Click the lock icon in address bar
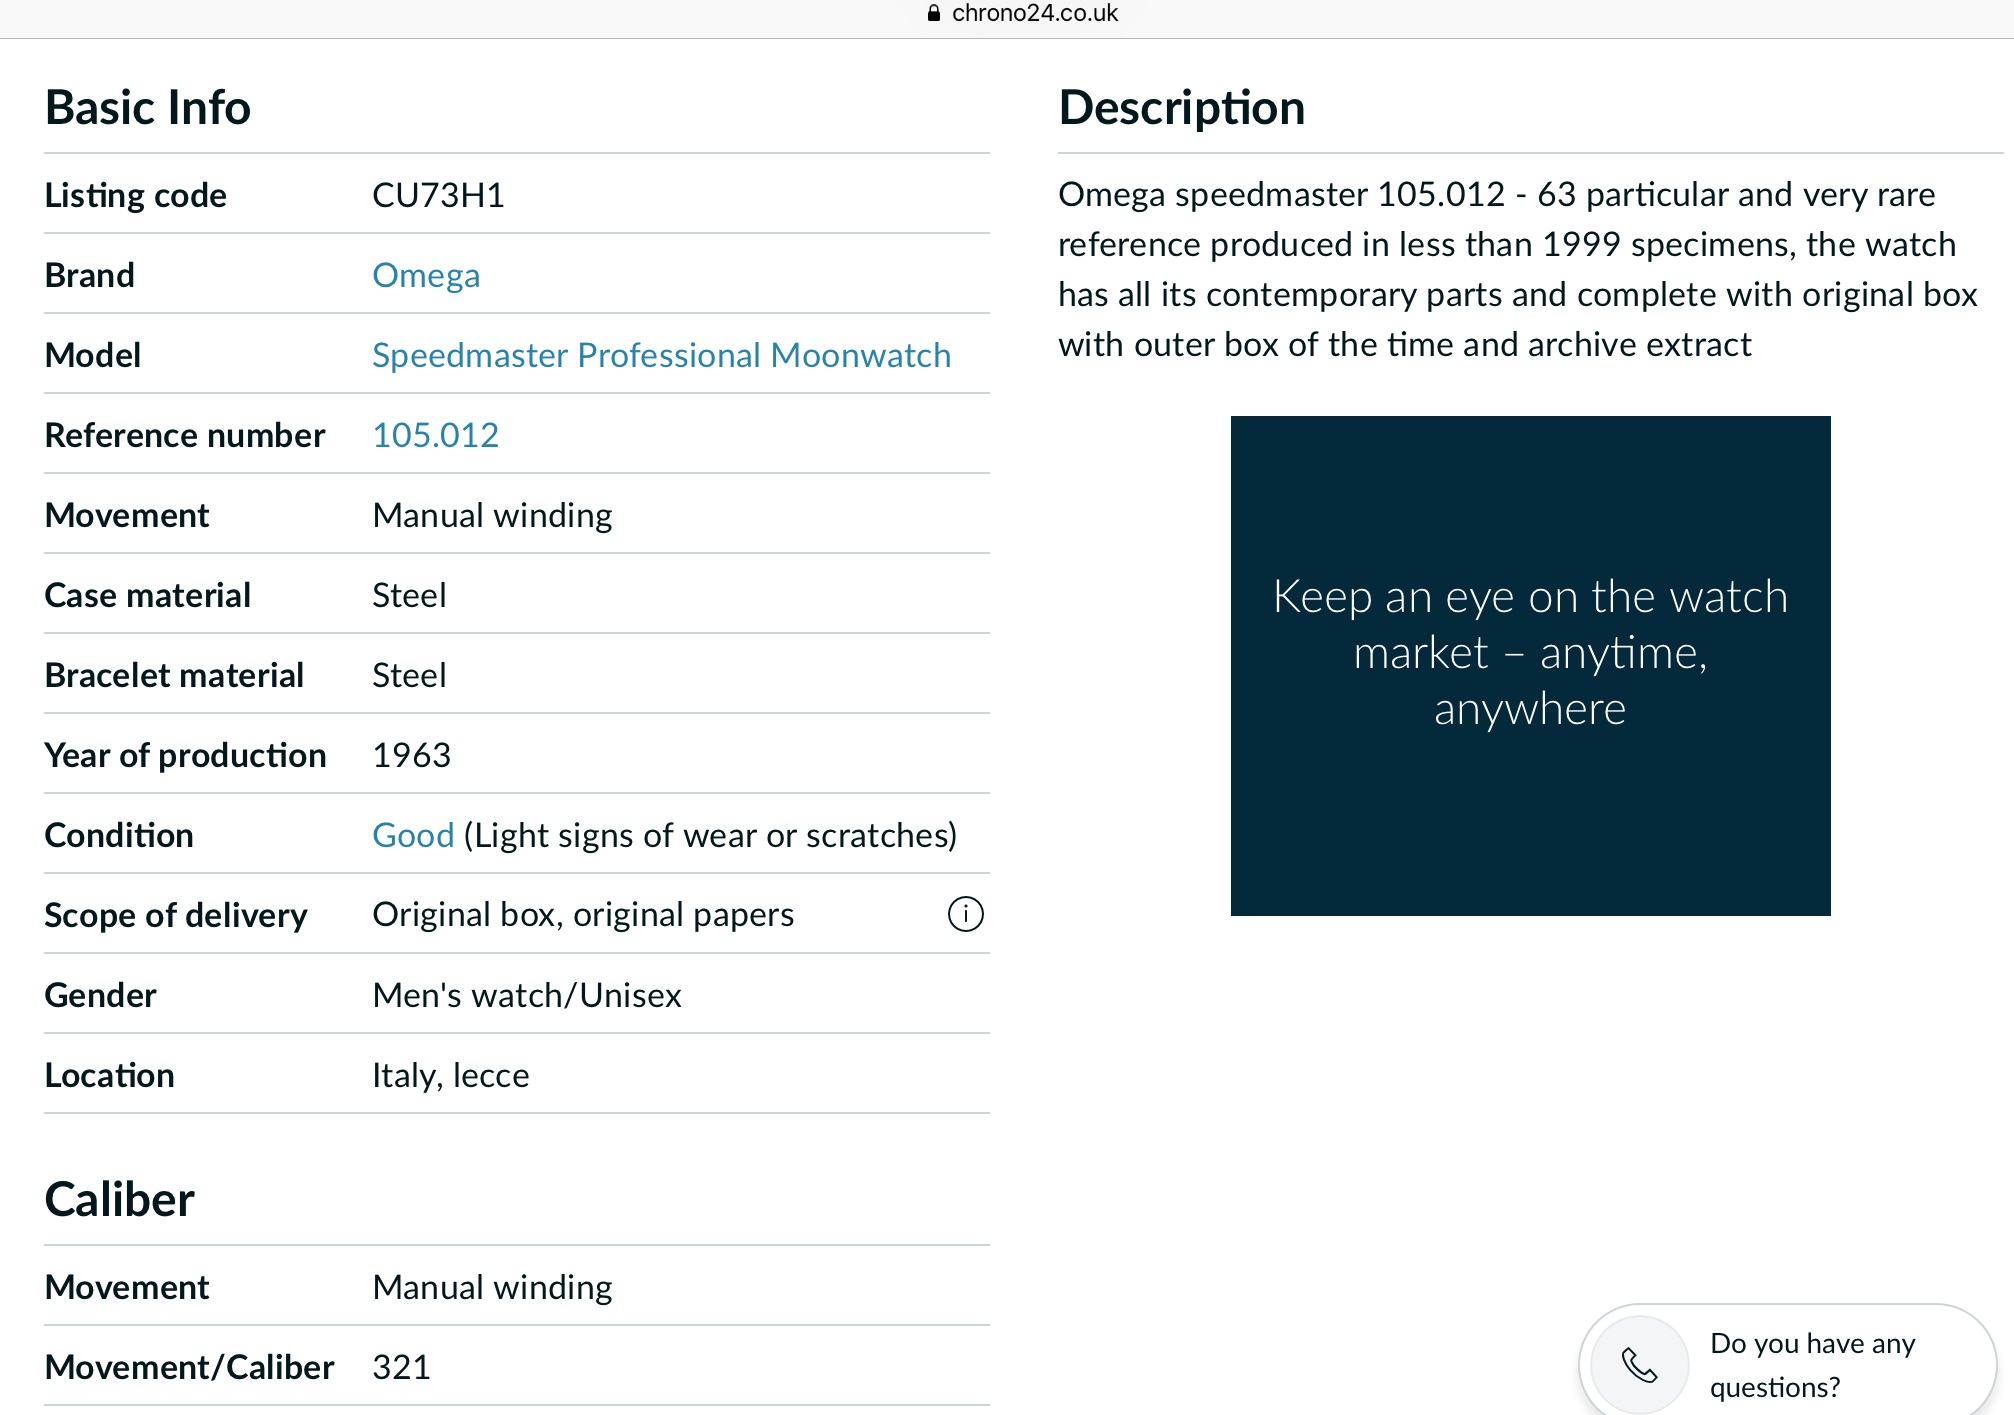The image size is (2014, 1415). click(x=934, y=13)
